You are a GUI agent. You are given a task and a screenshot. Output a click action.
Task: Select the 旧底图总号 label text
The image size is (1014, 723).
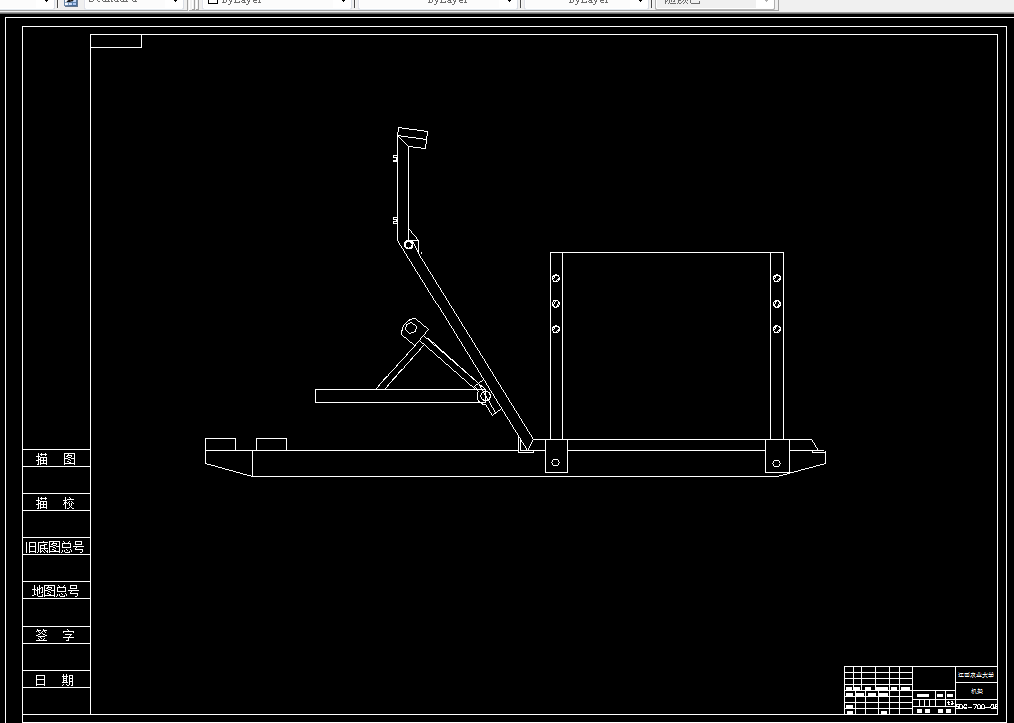click(x=55, y=547)
